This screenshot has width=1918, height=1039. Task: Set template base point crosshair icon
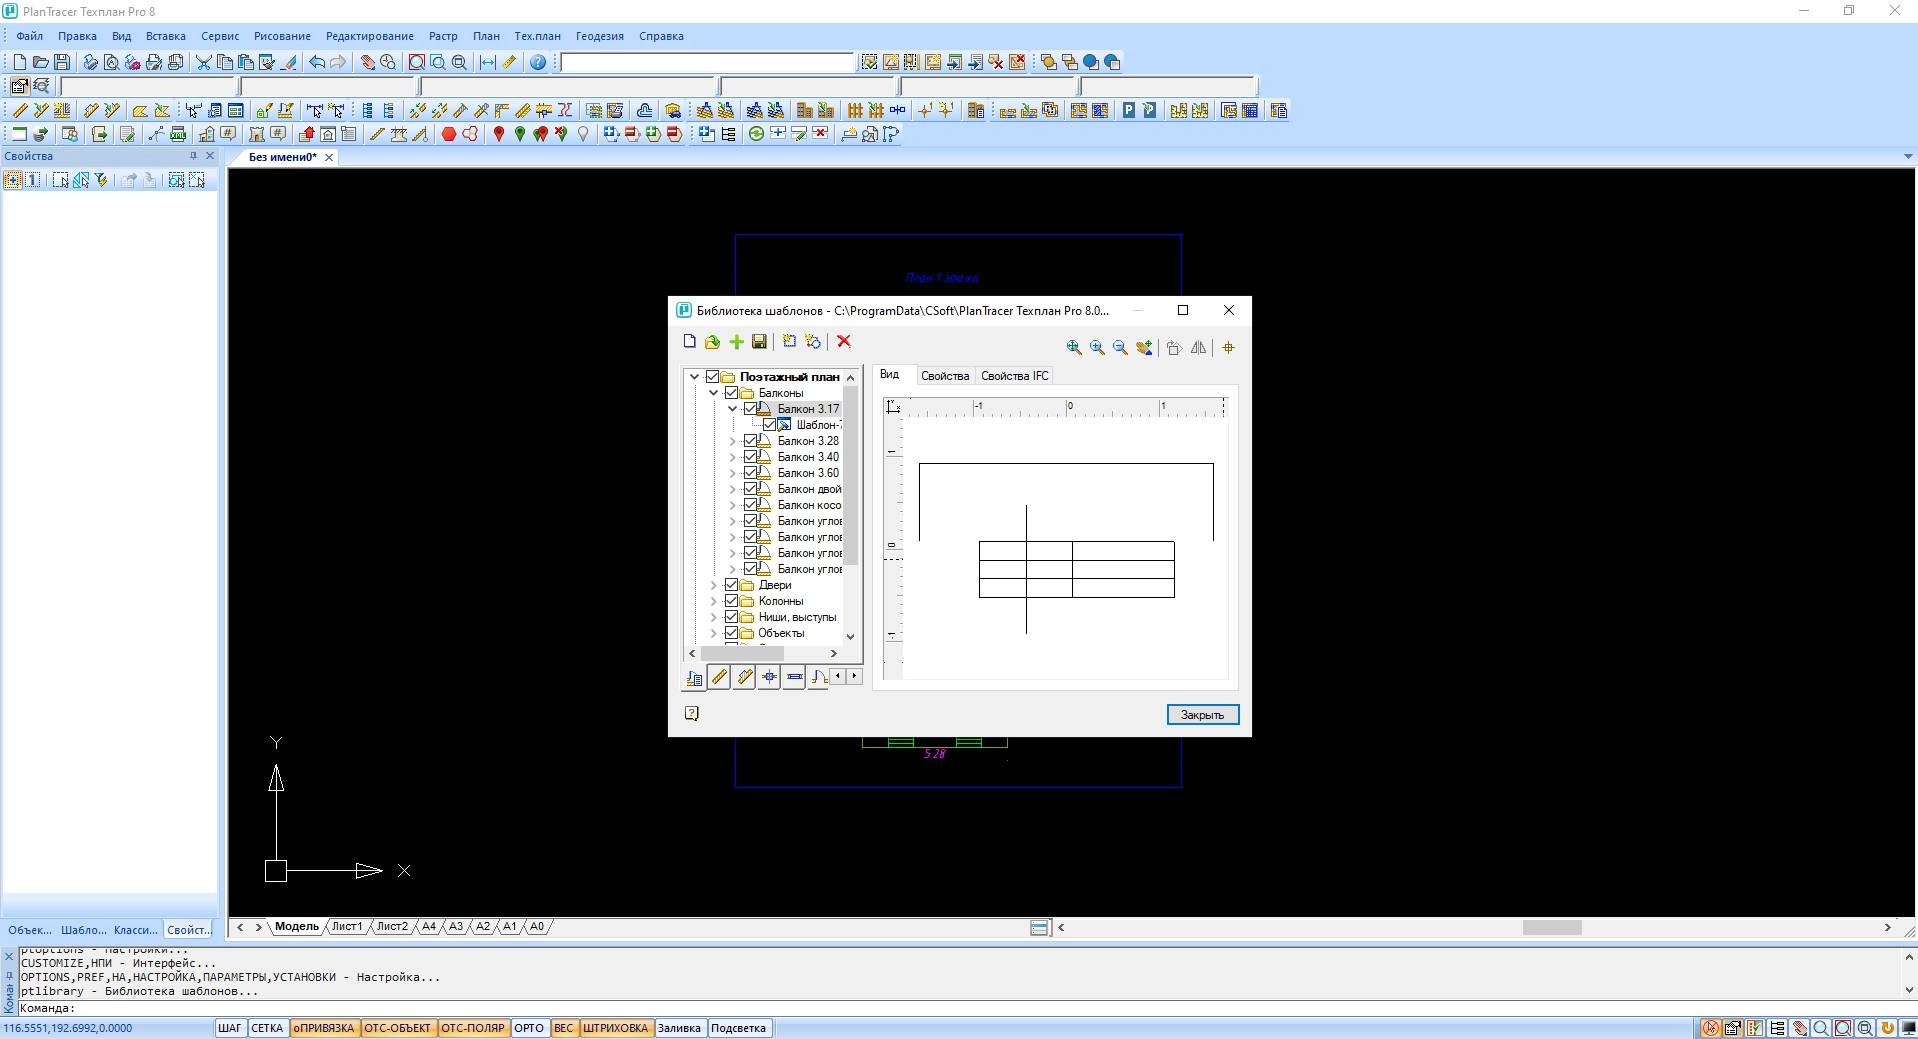tap(1229, 348)
